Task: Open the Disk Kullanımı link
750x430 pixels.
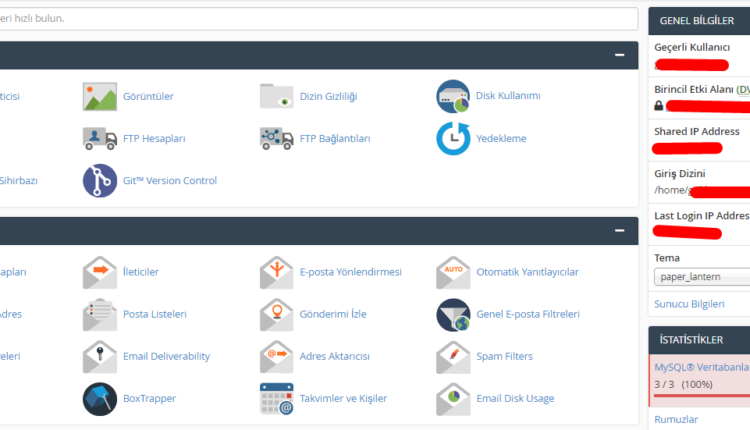Action: click(508, 96)
